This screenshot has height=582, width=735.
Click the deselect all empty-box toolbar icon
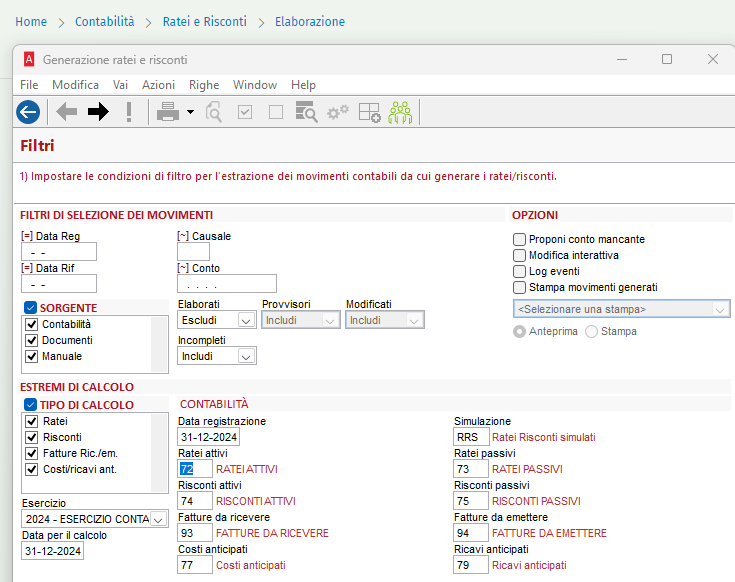pos(276,112)
